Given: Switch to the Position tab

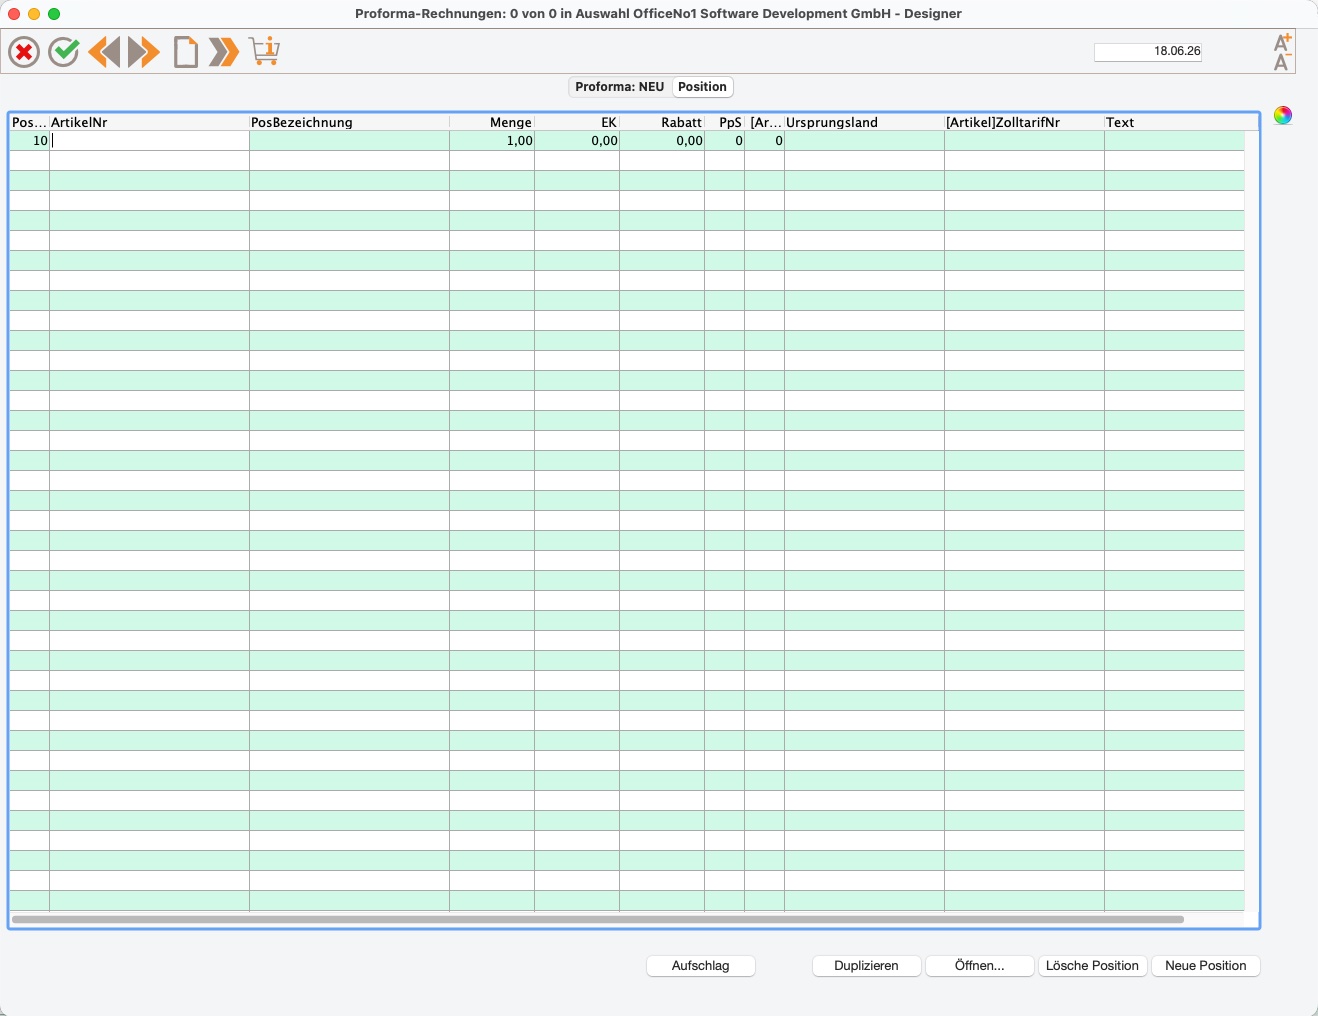Looking at the screenshot, I should [x=702, y=87].
